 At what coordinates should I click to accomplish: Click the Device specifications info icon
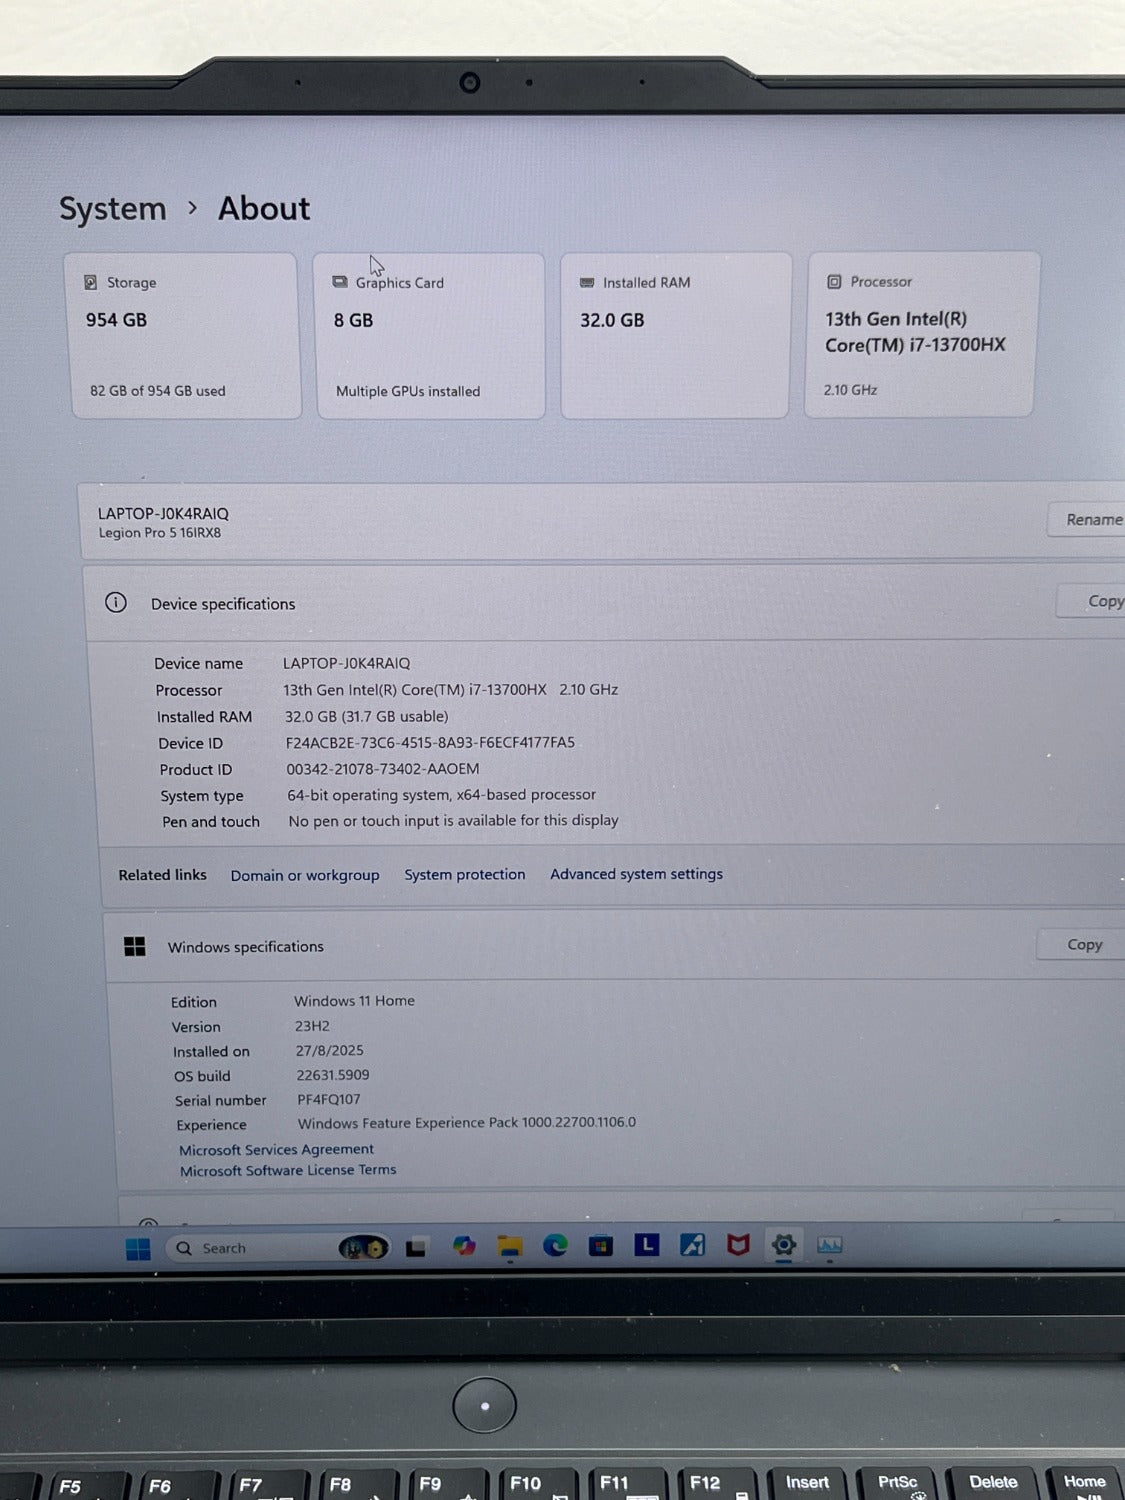117,603
